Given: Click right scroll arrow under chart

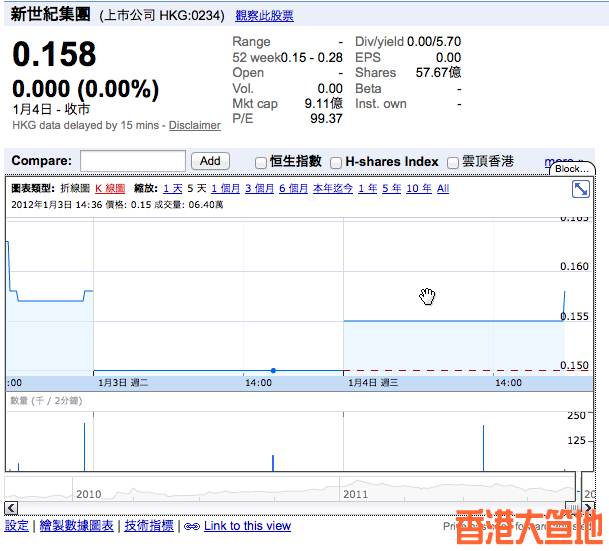Looking at the screenshot, I should click(x=588, y=508).
